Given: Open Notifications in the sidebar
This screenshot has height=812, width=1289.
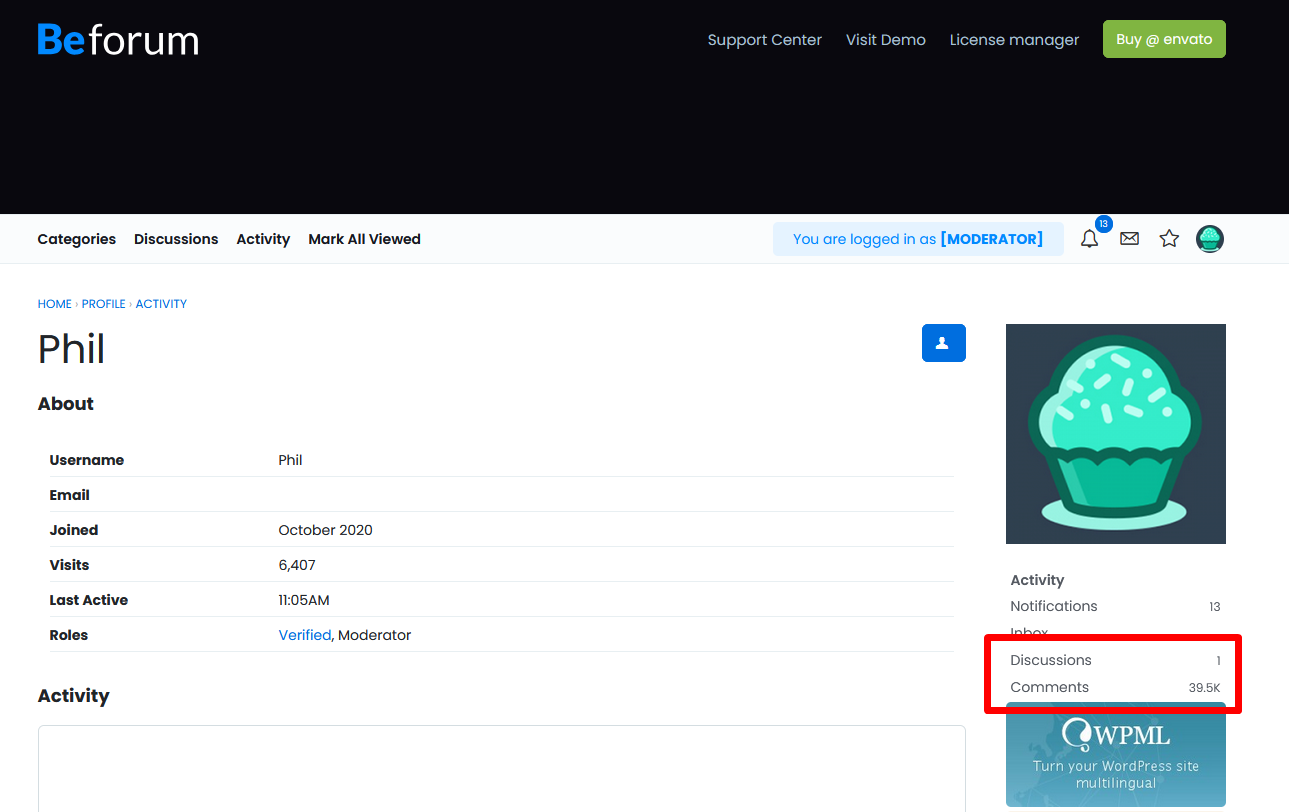Looking at the screenshot, I should point(1054,606).
